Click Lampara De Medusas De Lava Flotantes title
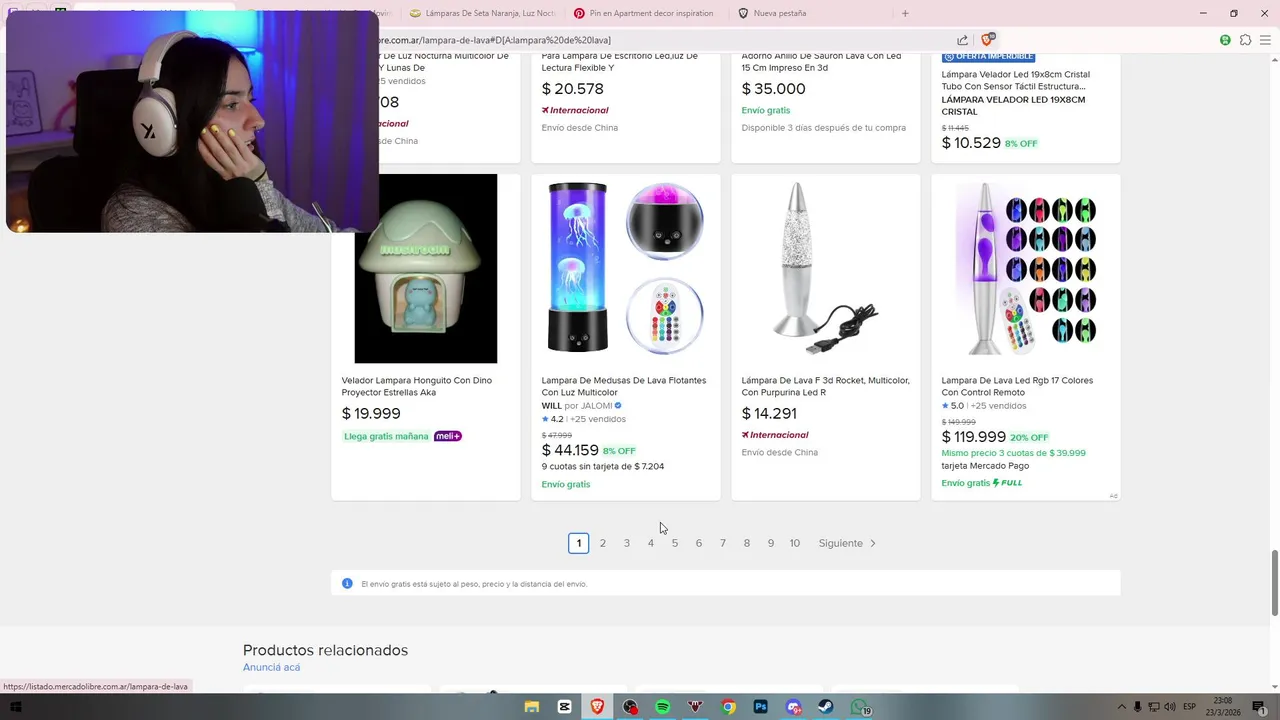Image resolution: width=1280 pixels, height=720 pixels. click(x=624, y=386)
